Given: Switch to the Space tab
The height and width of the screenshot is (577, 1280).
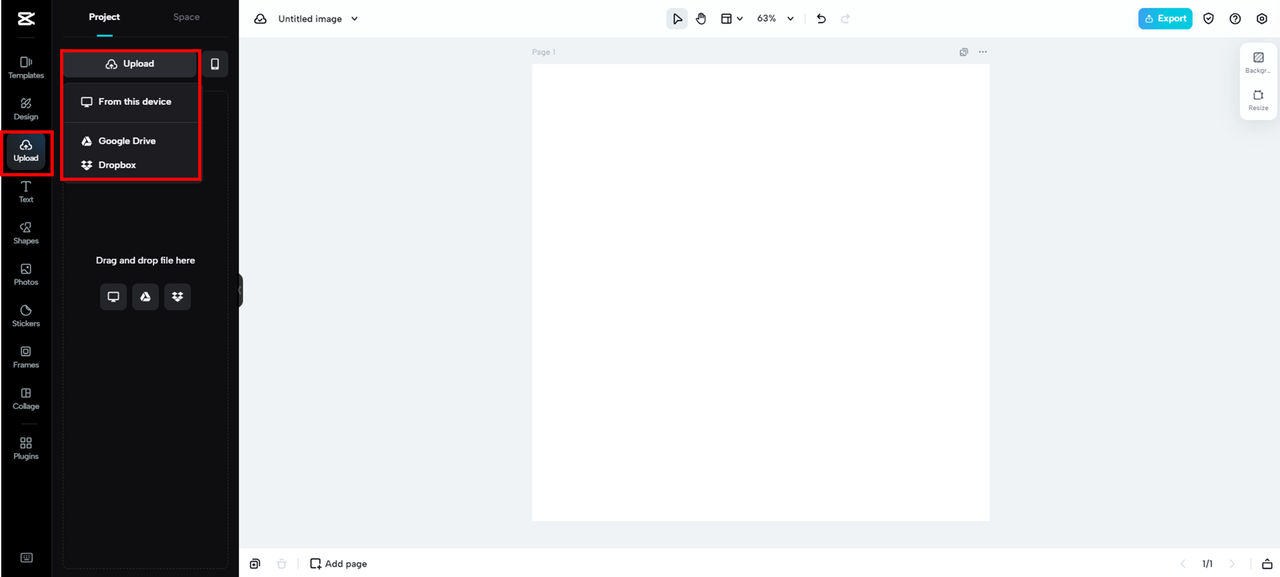Looking at the screenshot, I should point(186,17).
